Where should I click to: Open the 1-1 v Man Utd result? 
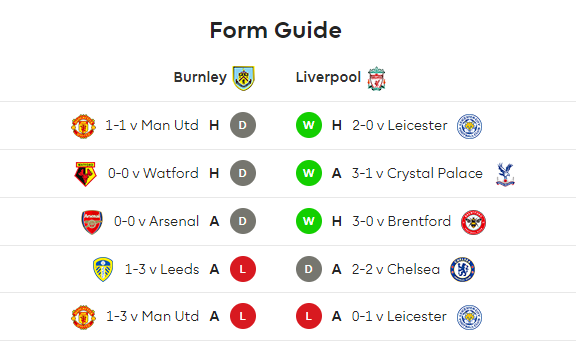152,125
